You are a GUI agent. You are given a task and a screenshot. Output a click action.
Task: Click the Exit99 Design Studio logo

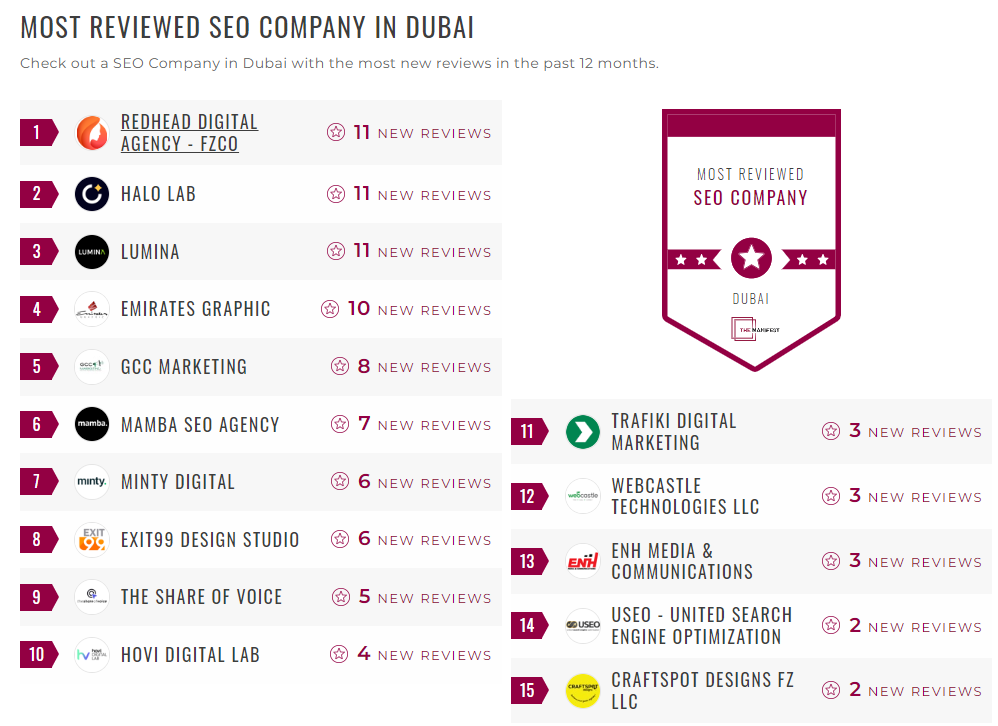91,539
